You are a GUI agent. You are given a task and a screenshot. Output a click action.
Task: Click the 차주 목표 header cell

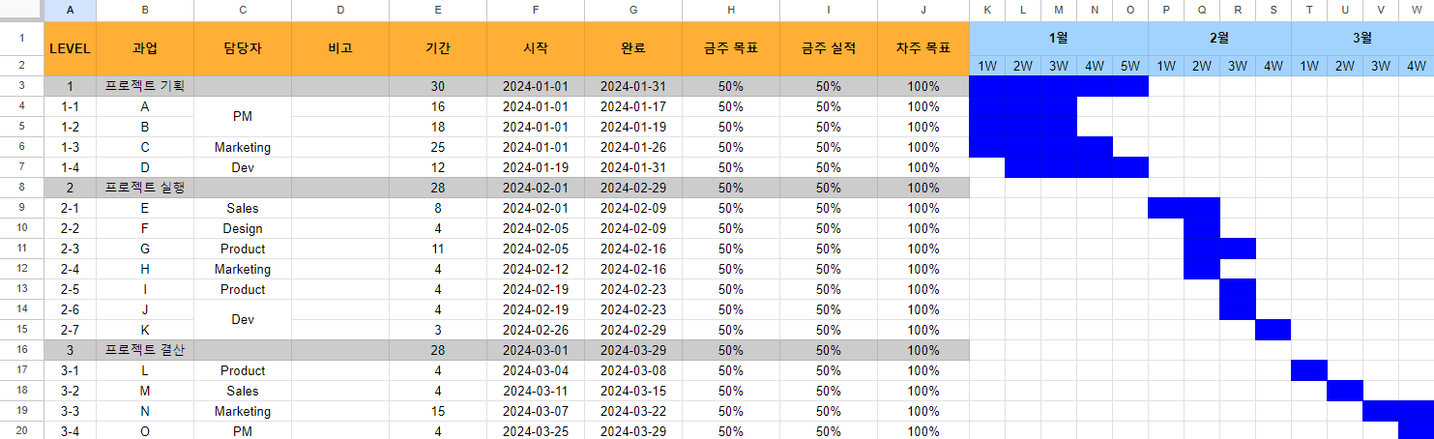(x=923, y=48)
